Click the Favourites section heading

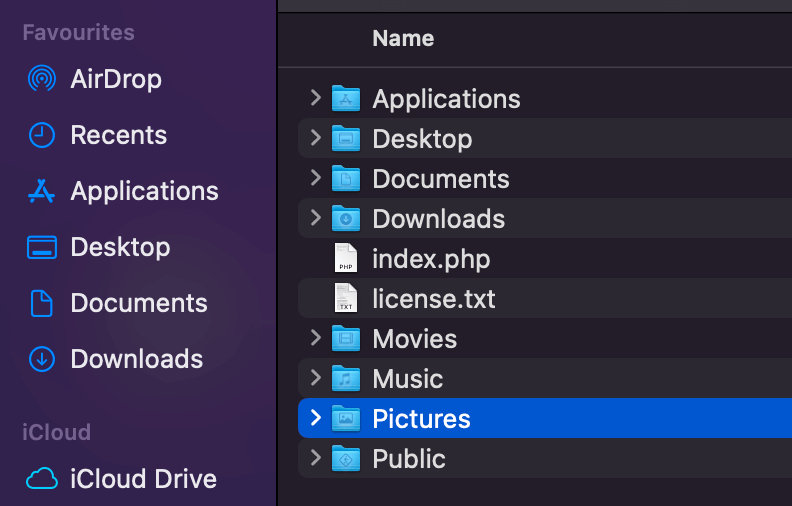[78, 32]
